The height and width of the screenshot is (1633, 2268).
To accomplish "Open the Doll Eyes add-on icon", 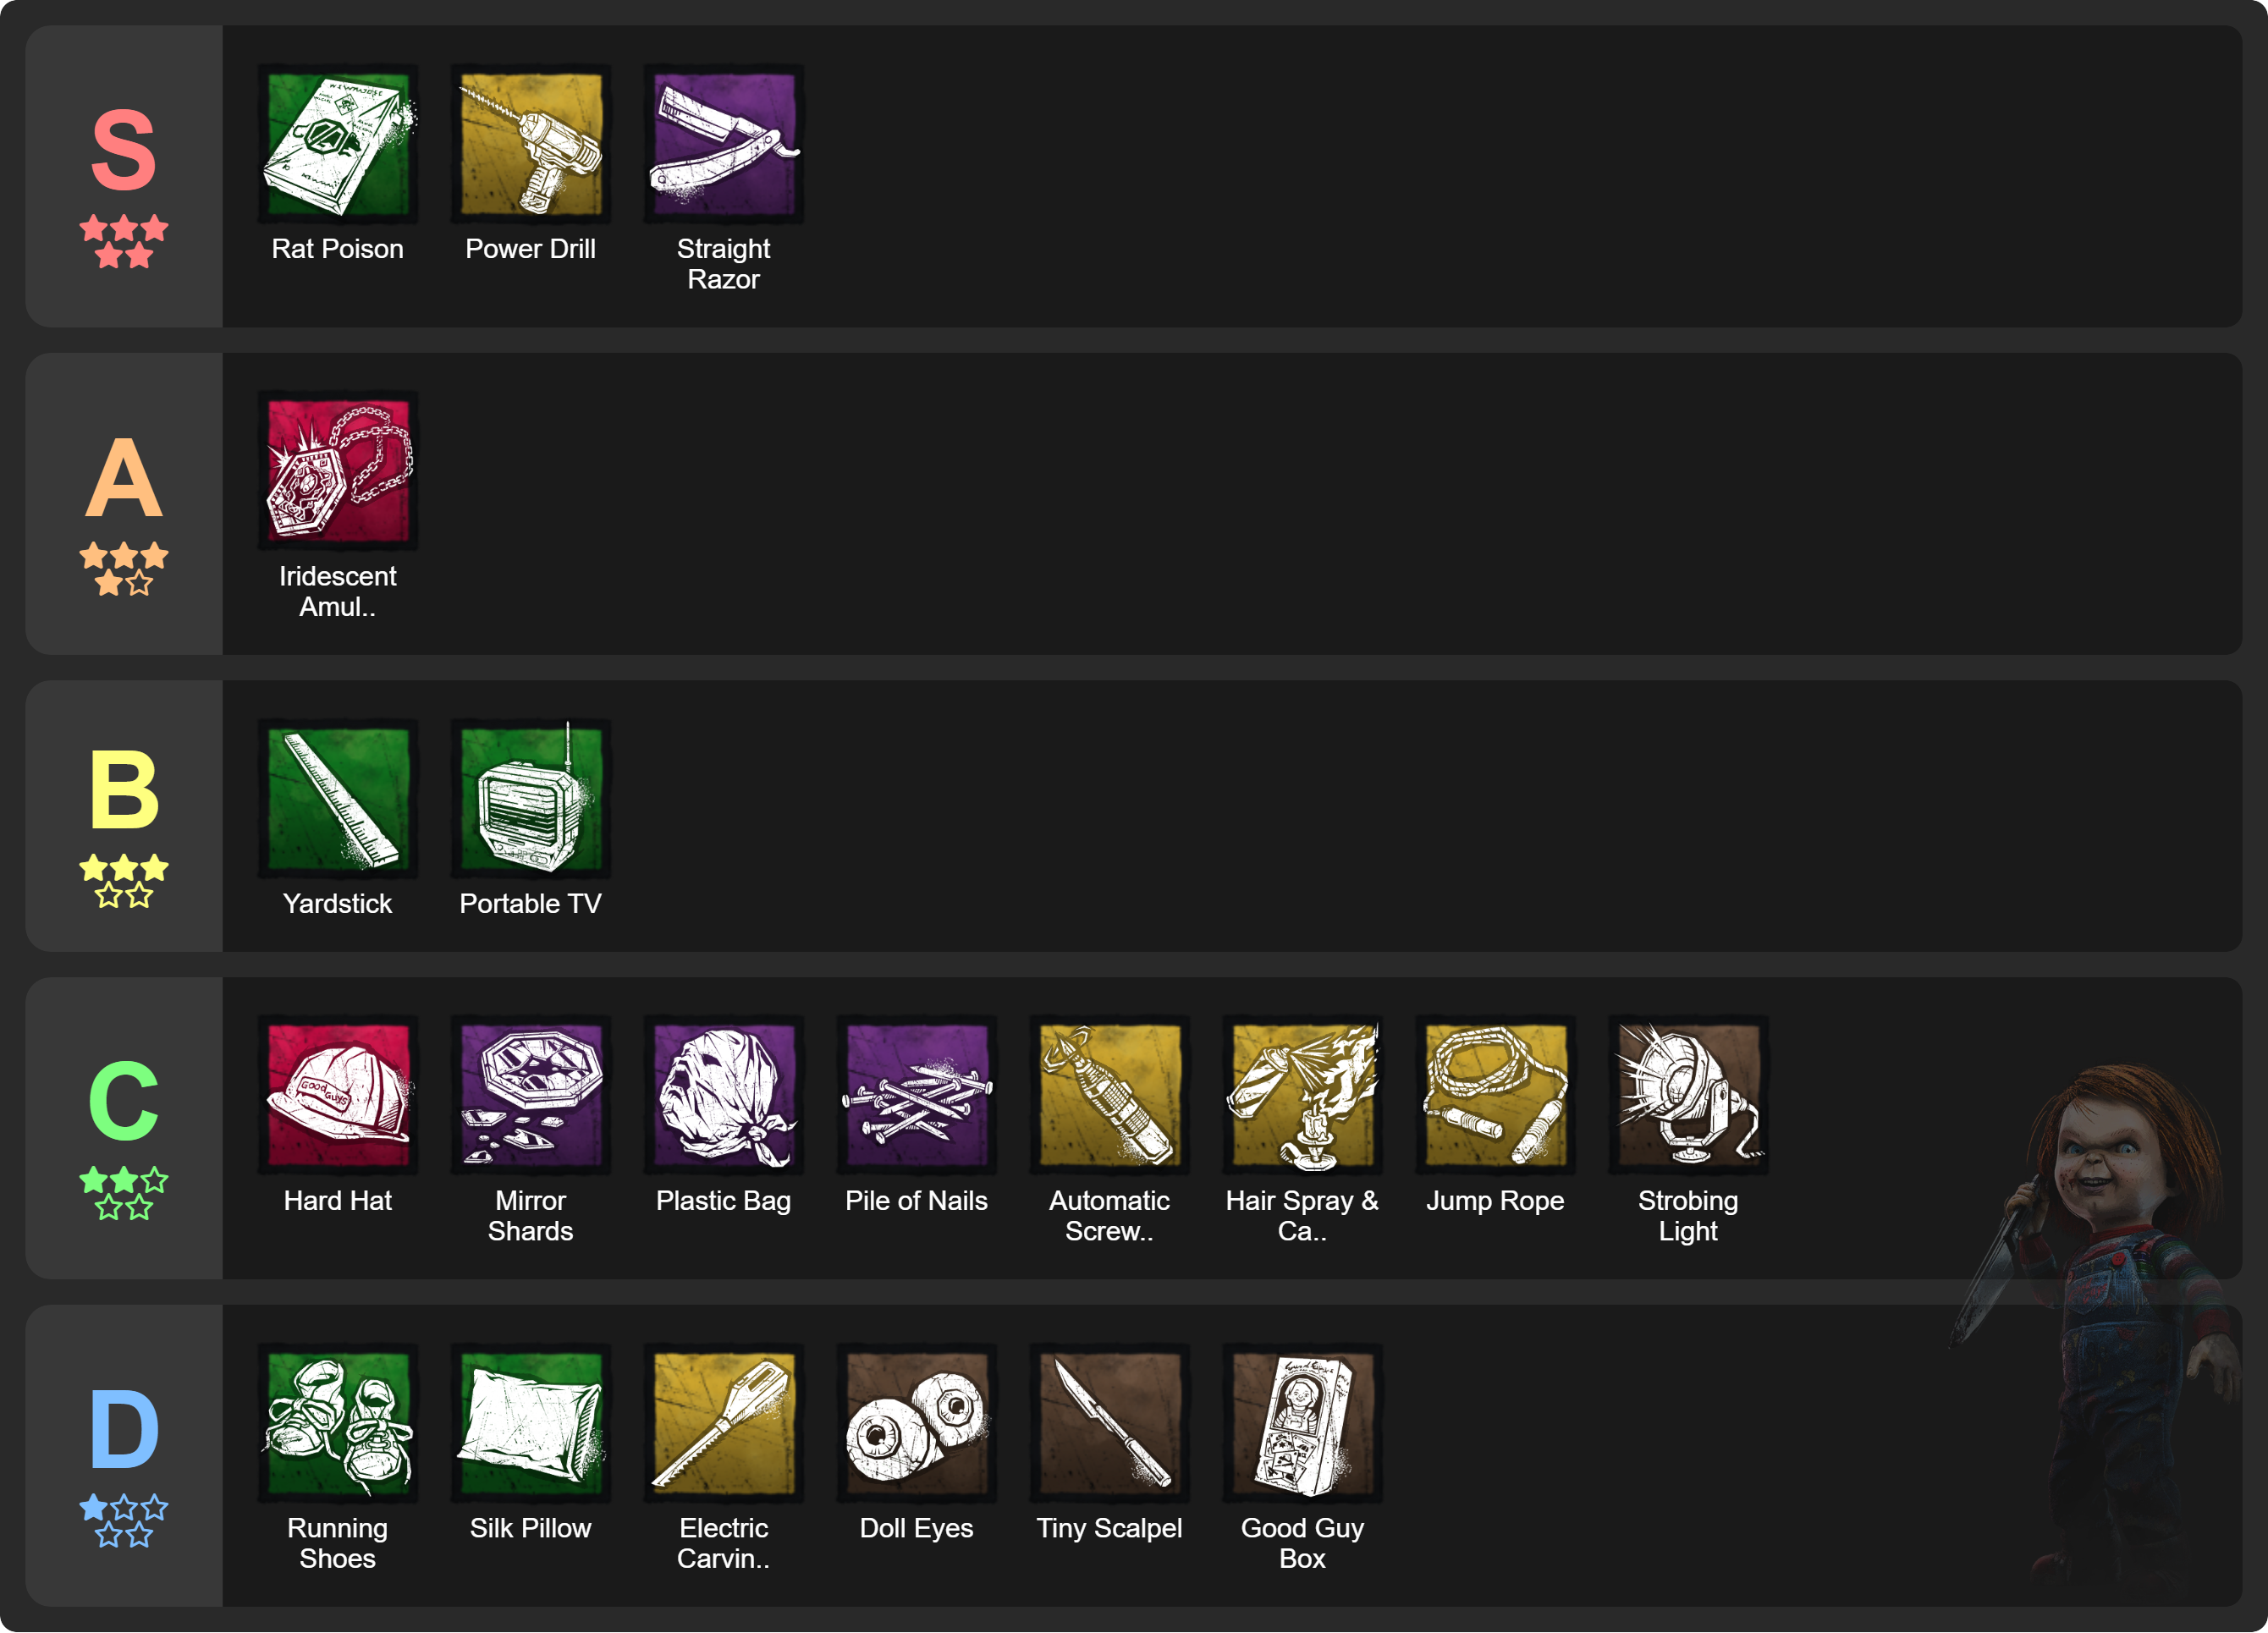I will click(917, 1422).
